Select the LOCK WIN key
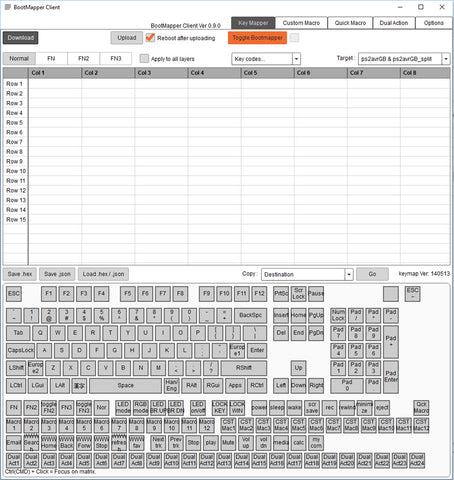This screenshot has width=454, height=480. coord(237,407)
